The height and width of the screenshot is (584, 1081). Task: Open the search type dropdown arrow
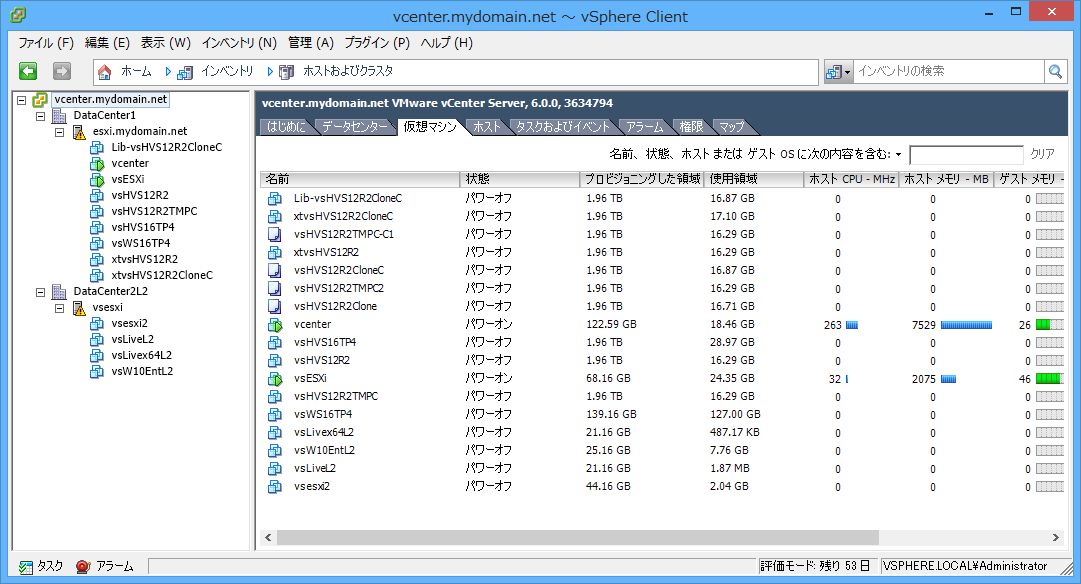click(848, 72)
